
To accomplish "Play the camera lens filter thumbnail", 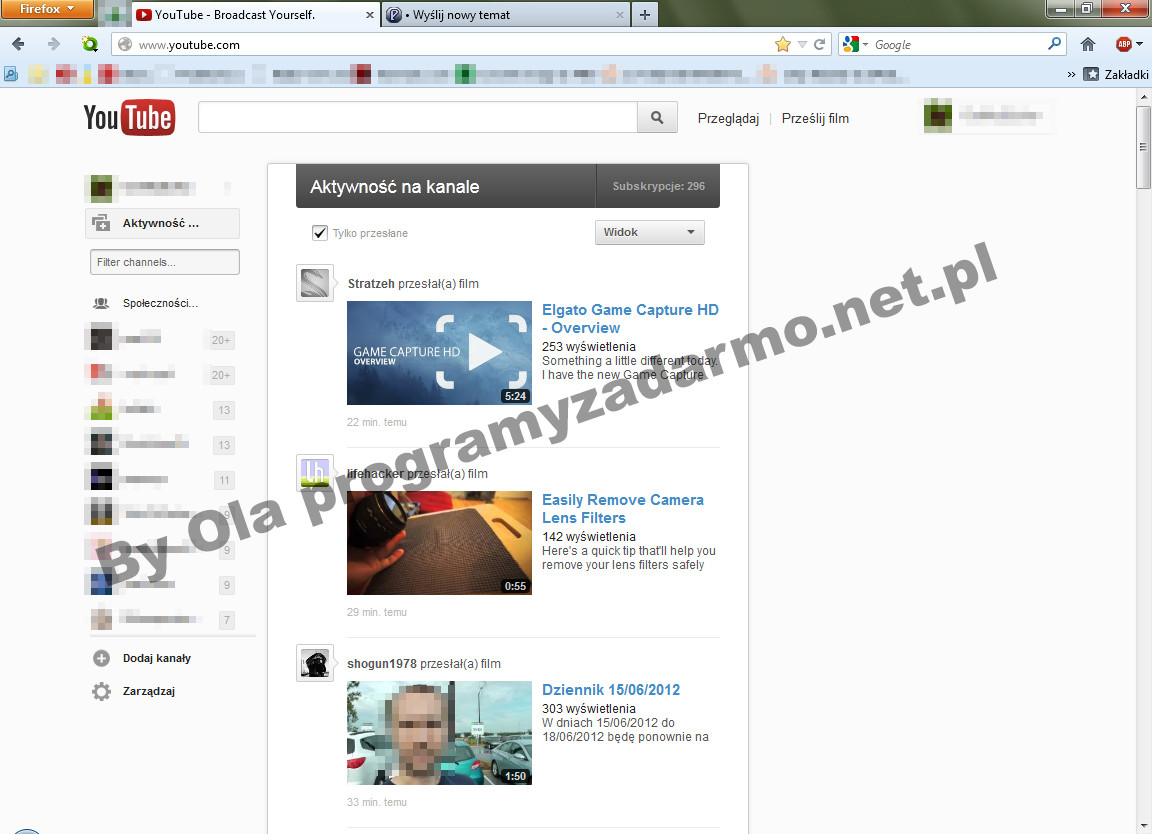I will (439, 543).
